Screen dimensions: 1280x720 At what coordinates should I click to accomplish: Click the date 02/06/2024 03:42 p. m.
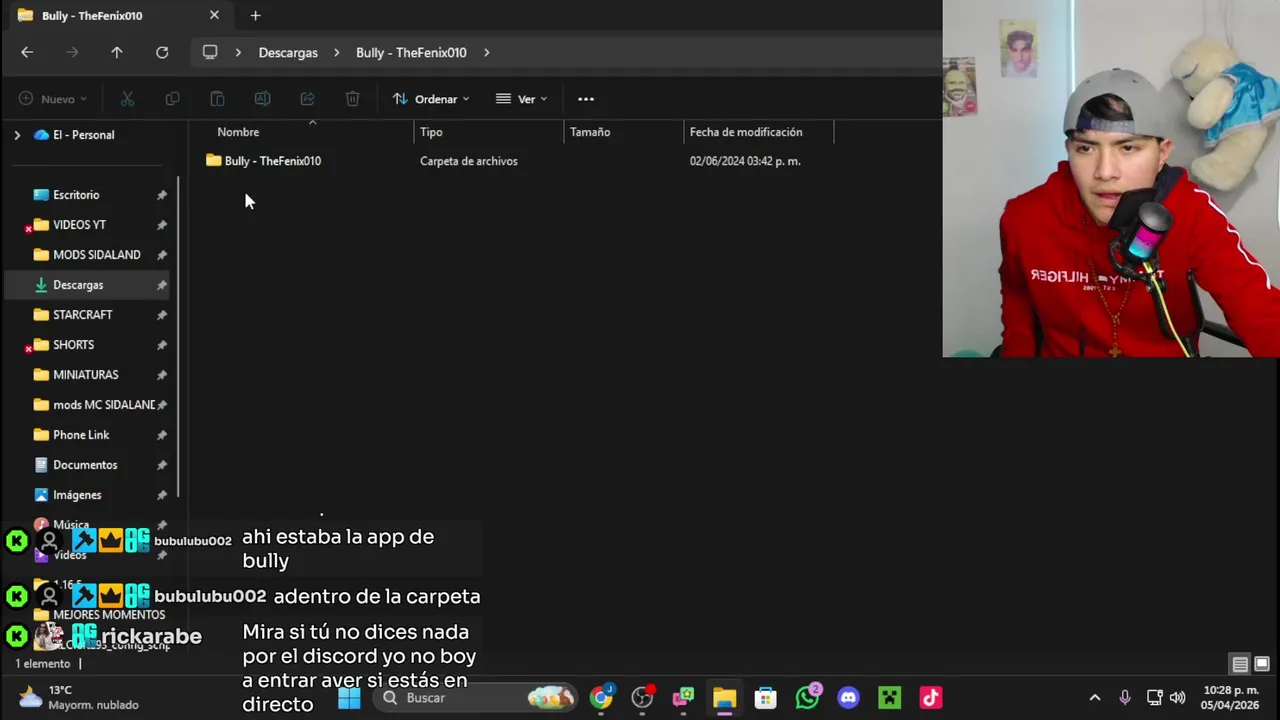[x=745, y=161]
